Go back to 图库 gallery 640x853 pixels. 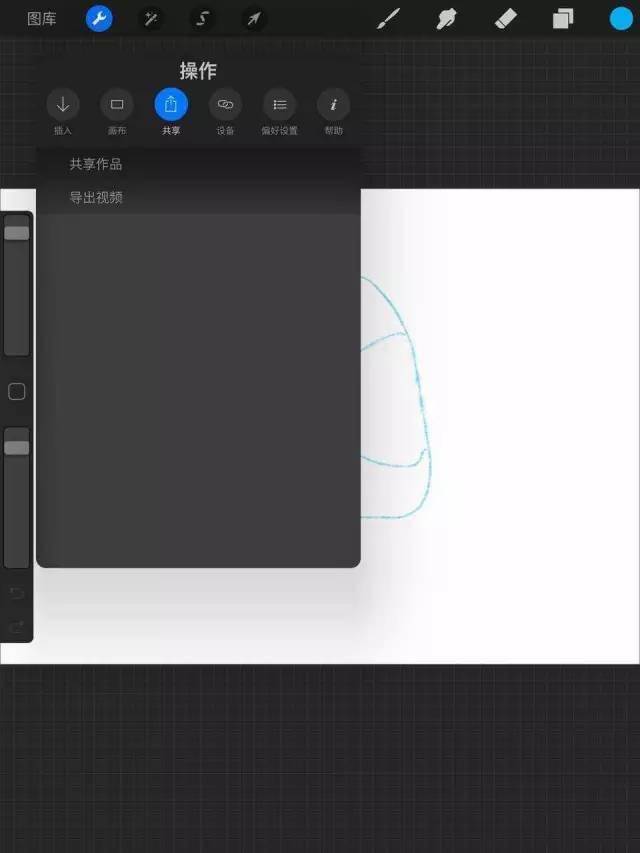(41, 20)
